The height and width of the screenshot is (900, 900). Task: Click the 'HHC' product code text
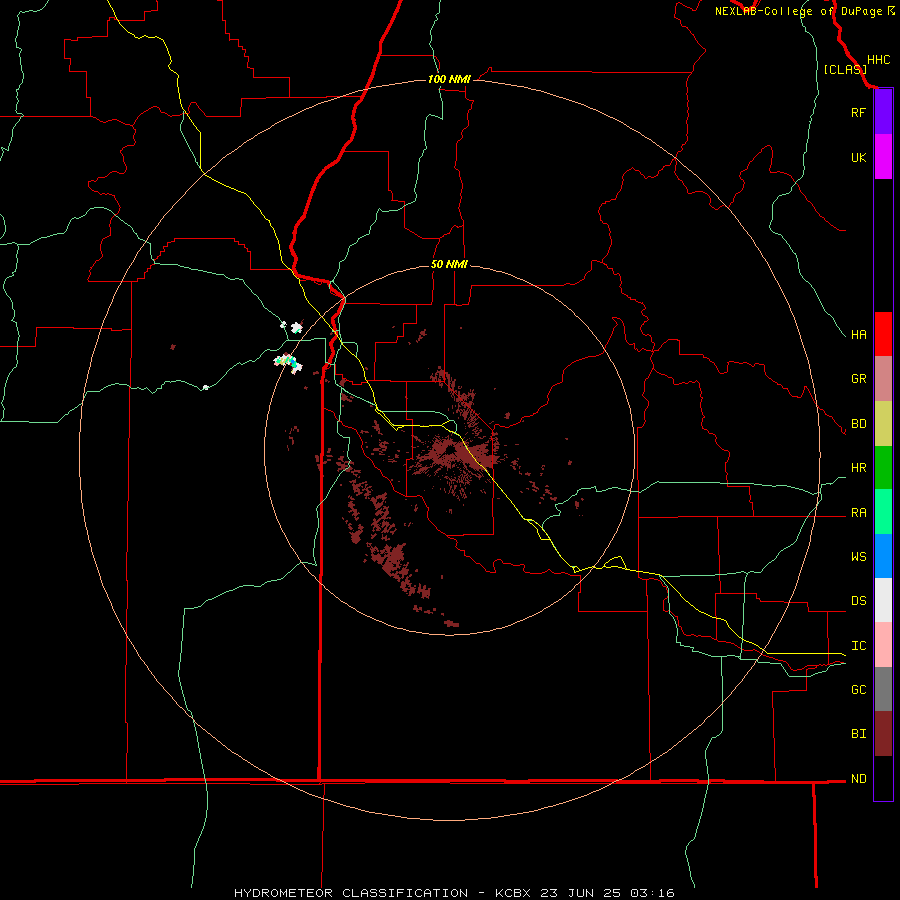coord(878,60)
